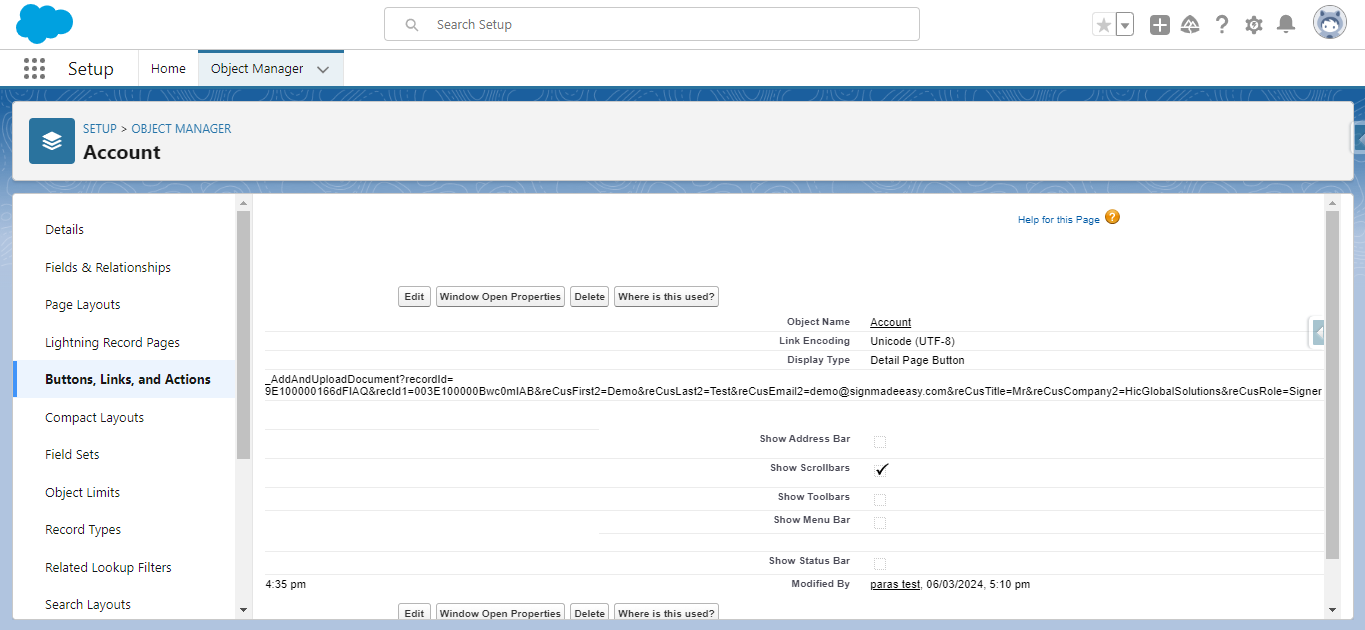Click the magnifier icon in Search Setup

(411, 25)
